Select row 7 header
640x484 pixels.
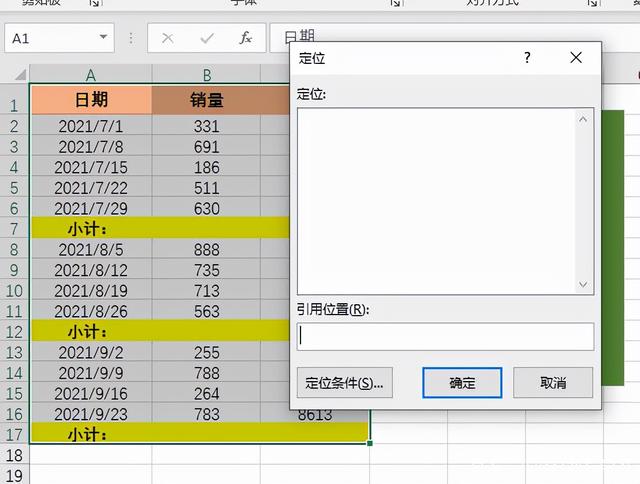point(14,229)
